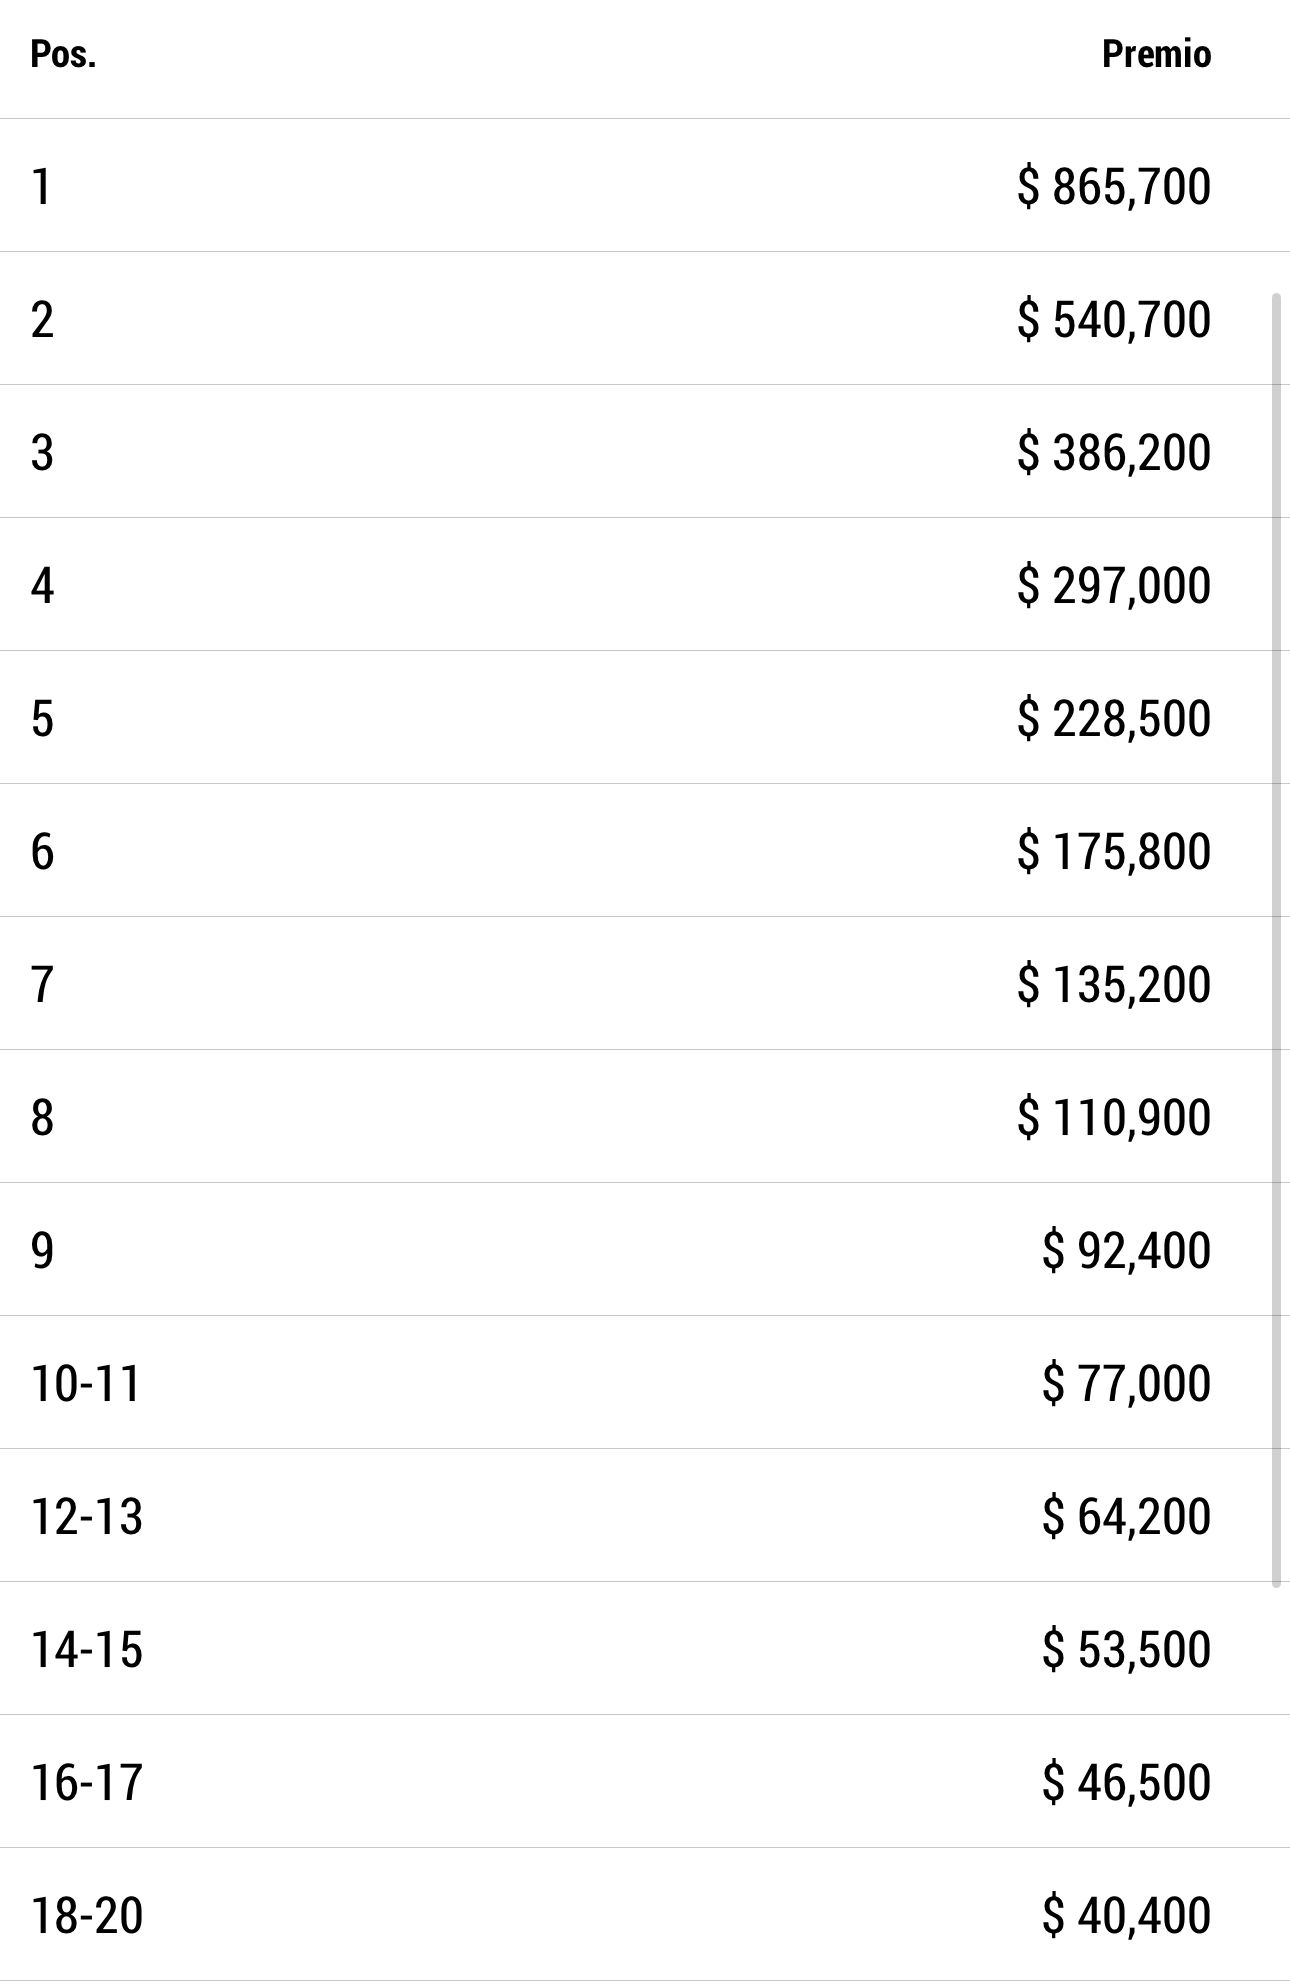The image size is (1290, 1981).
Task: Select the 18-20 position row
Action: click(x=645, y=1915)
